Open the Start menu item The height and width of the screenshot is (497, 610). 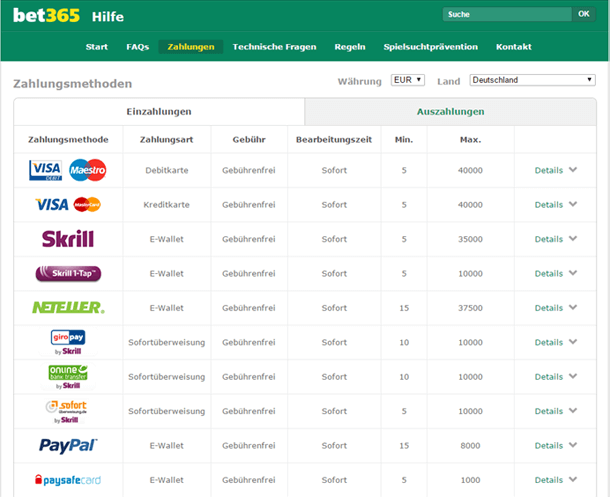[x=96, y=47]
